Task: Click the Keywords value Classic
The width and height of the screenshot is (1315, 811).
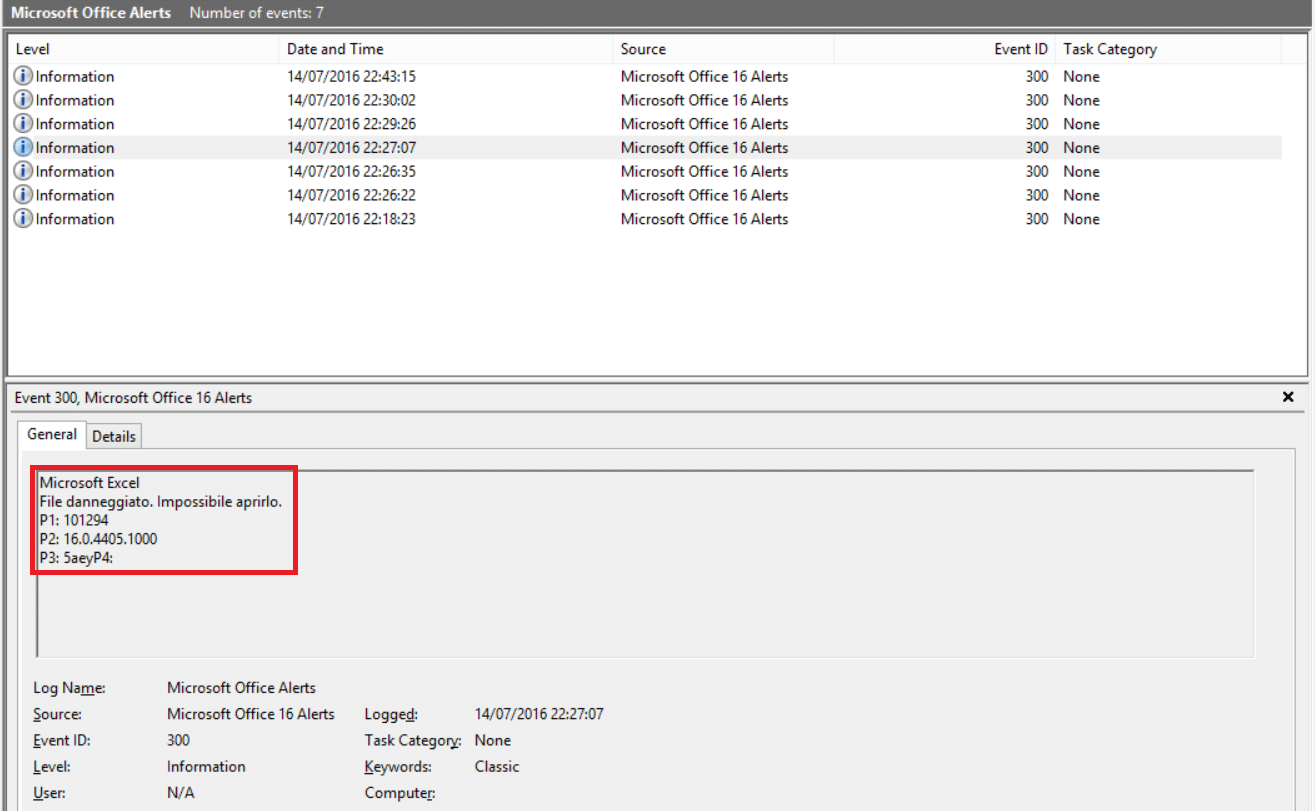Action: tap(497, 766)
